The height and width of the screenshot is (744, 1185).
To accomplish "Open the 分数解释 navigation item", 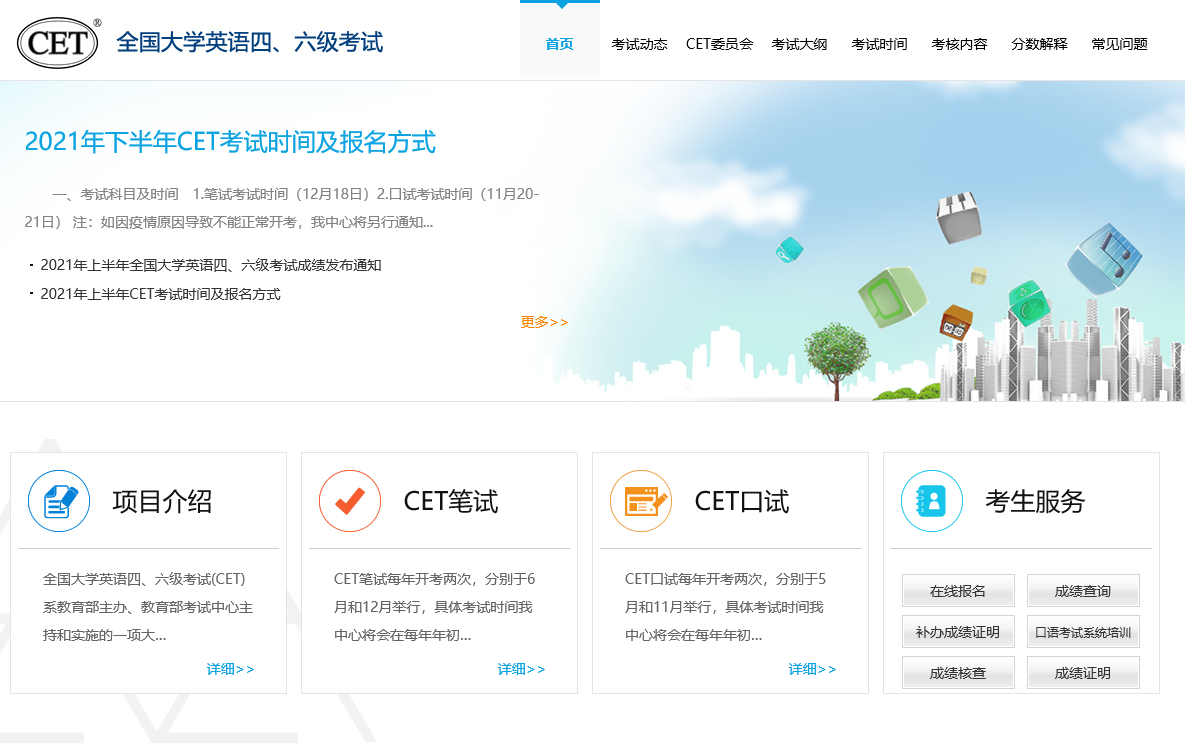I will (1040, 44).
